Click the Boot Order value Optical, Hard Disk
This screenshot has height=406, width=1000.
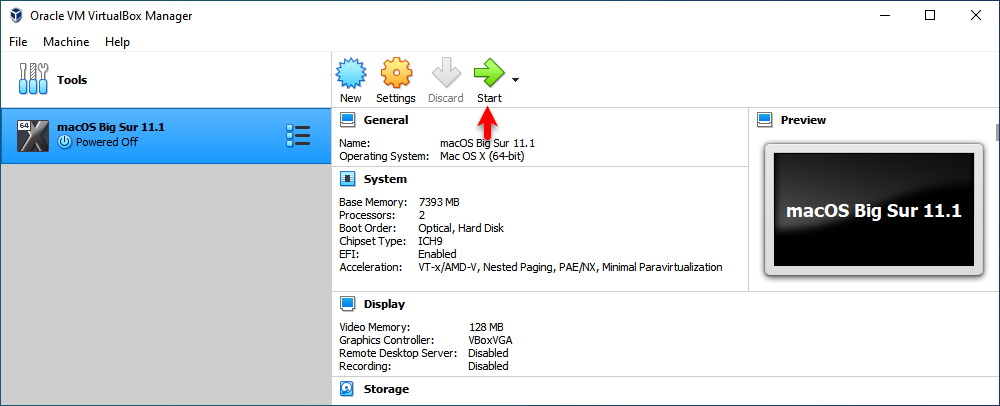tap(461, 228)
